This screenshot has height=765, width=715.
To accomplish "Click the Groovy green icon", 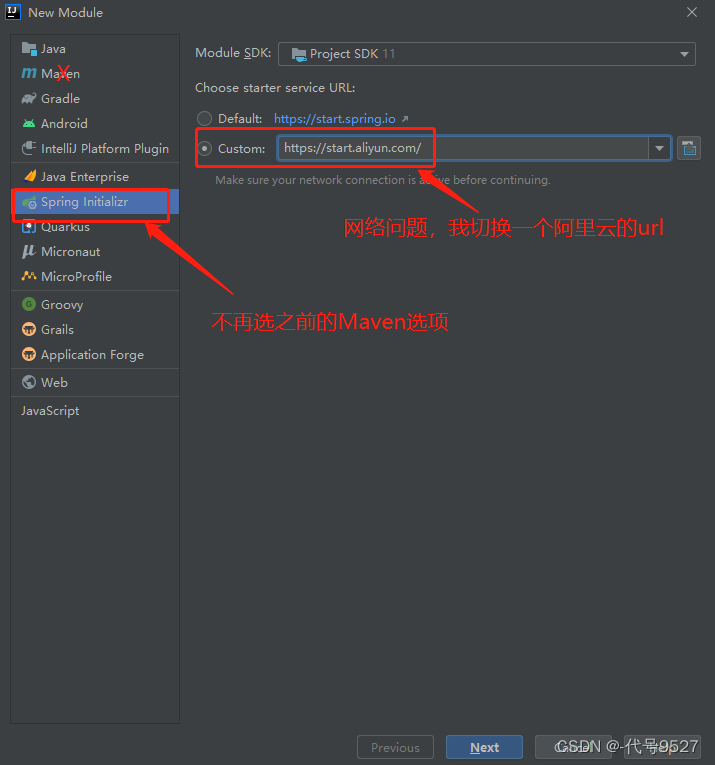I will tap(29, 304).
